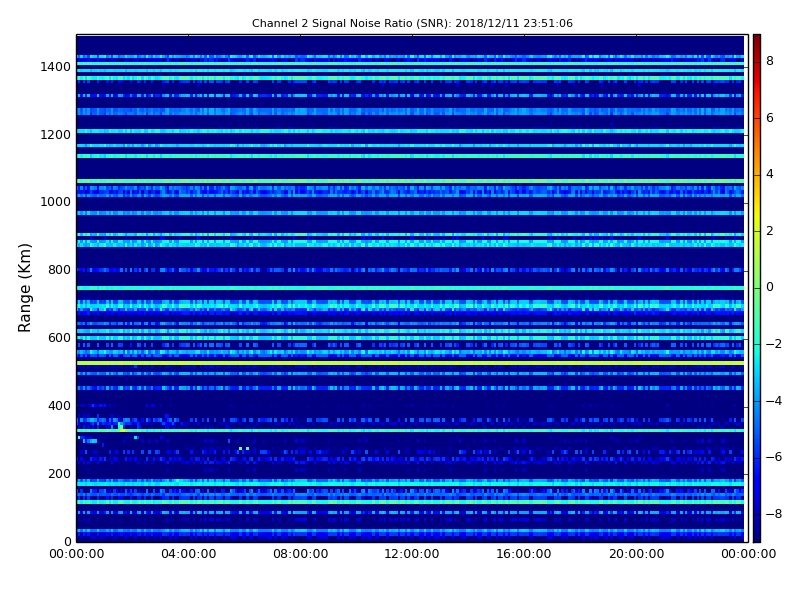This screenshot has width=800, height=600.
Task: Click the 1200 range tick label
Action: [x=56, y=135]
